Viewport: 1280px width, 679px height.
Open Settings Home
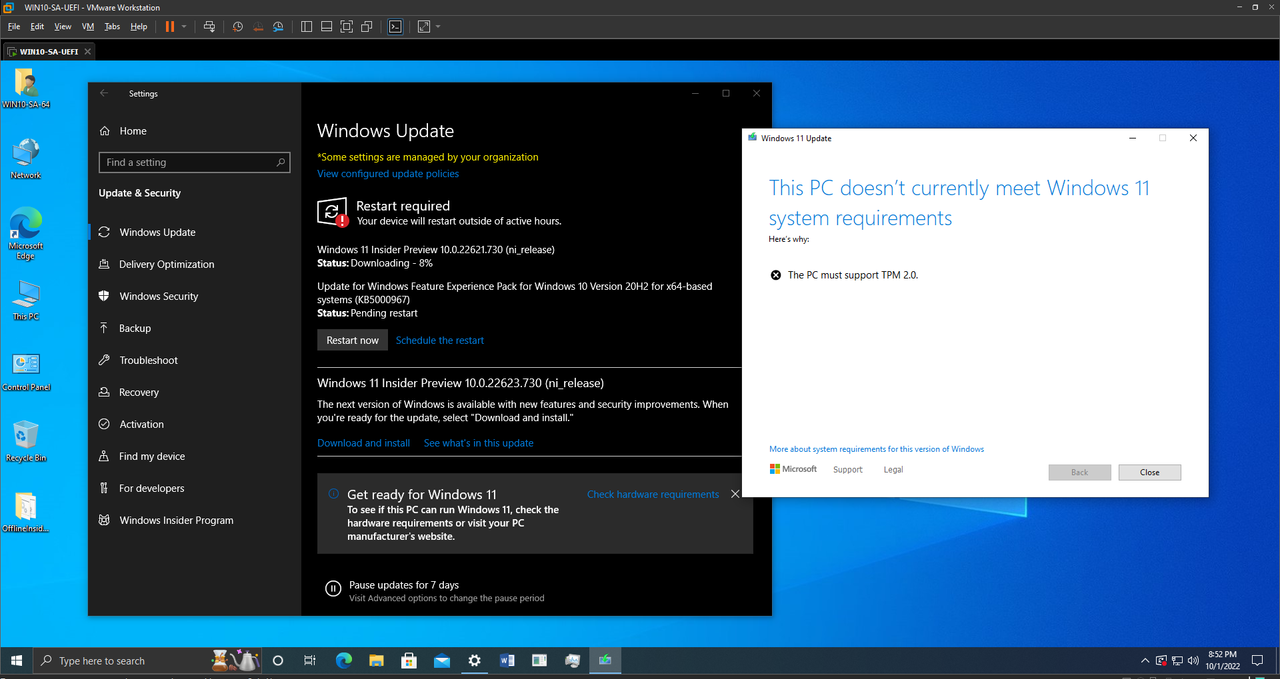coord(133,131)
